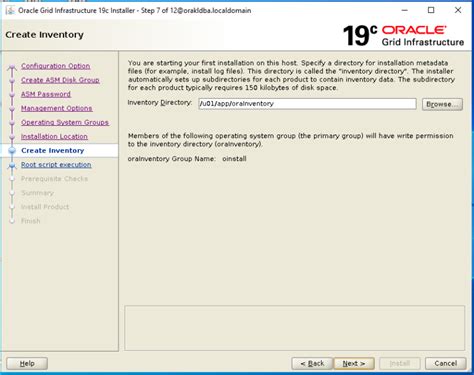Click the Root script execution bullet icon
This screenshot has width=474, height=375.
point(12,165)
